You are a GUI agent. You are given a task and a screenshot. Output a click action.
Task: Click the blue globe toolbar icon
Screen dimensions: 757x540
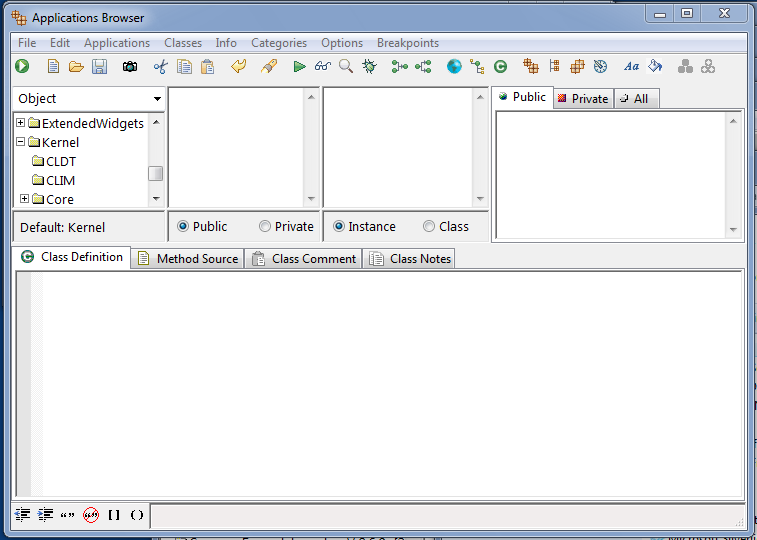[x=454, y=67]
